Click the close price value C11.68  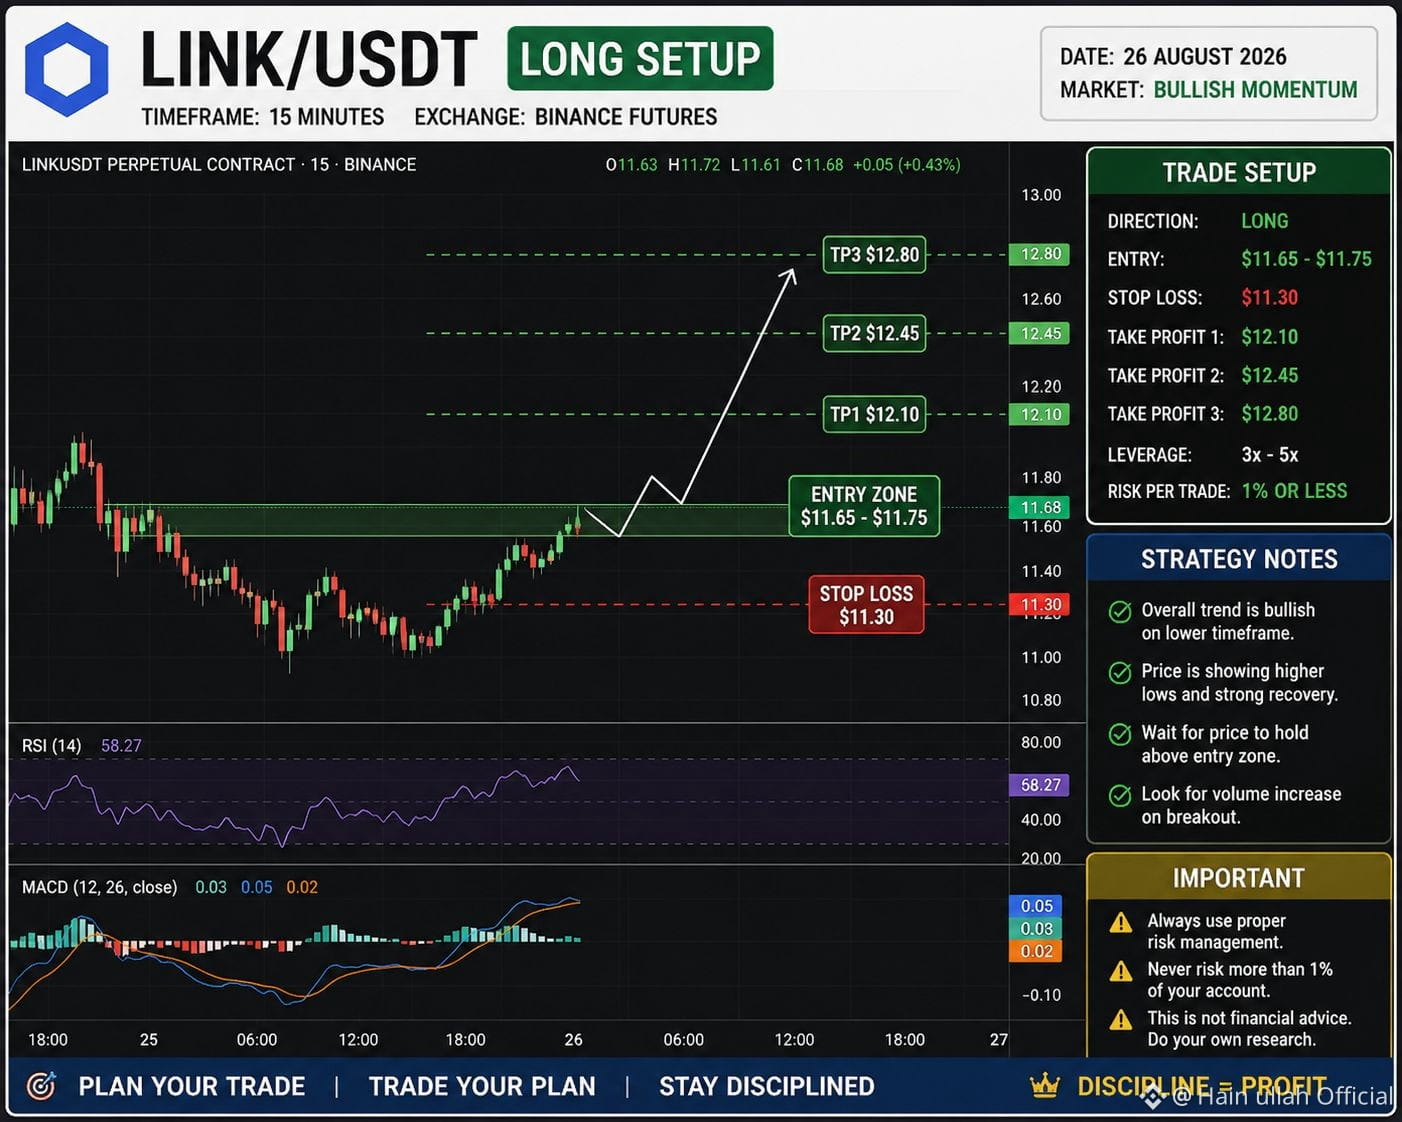coord(817,165)
